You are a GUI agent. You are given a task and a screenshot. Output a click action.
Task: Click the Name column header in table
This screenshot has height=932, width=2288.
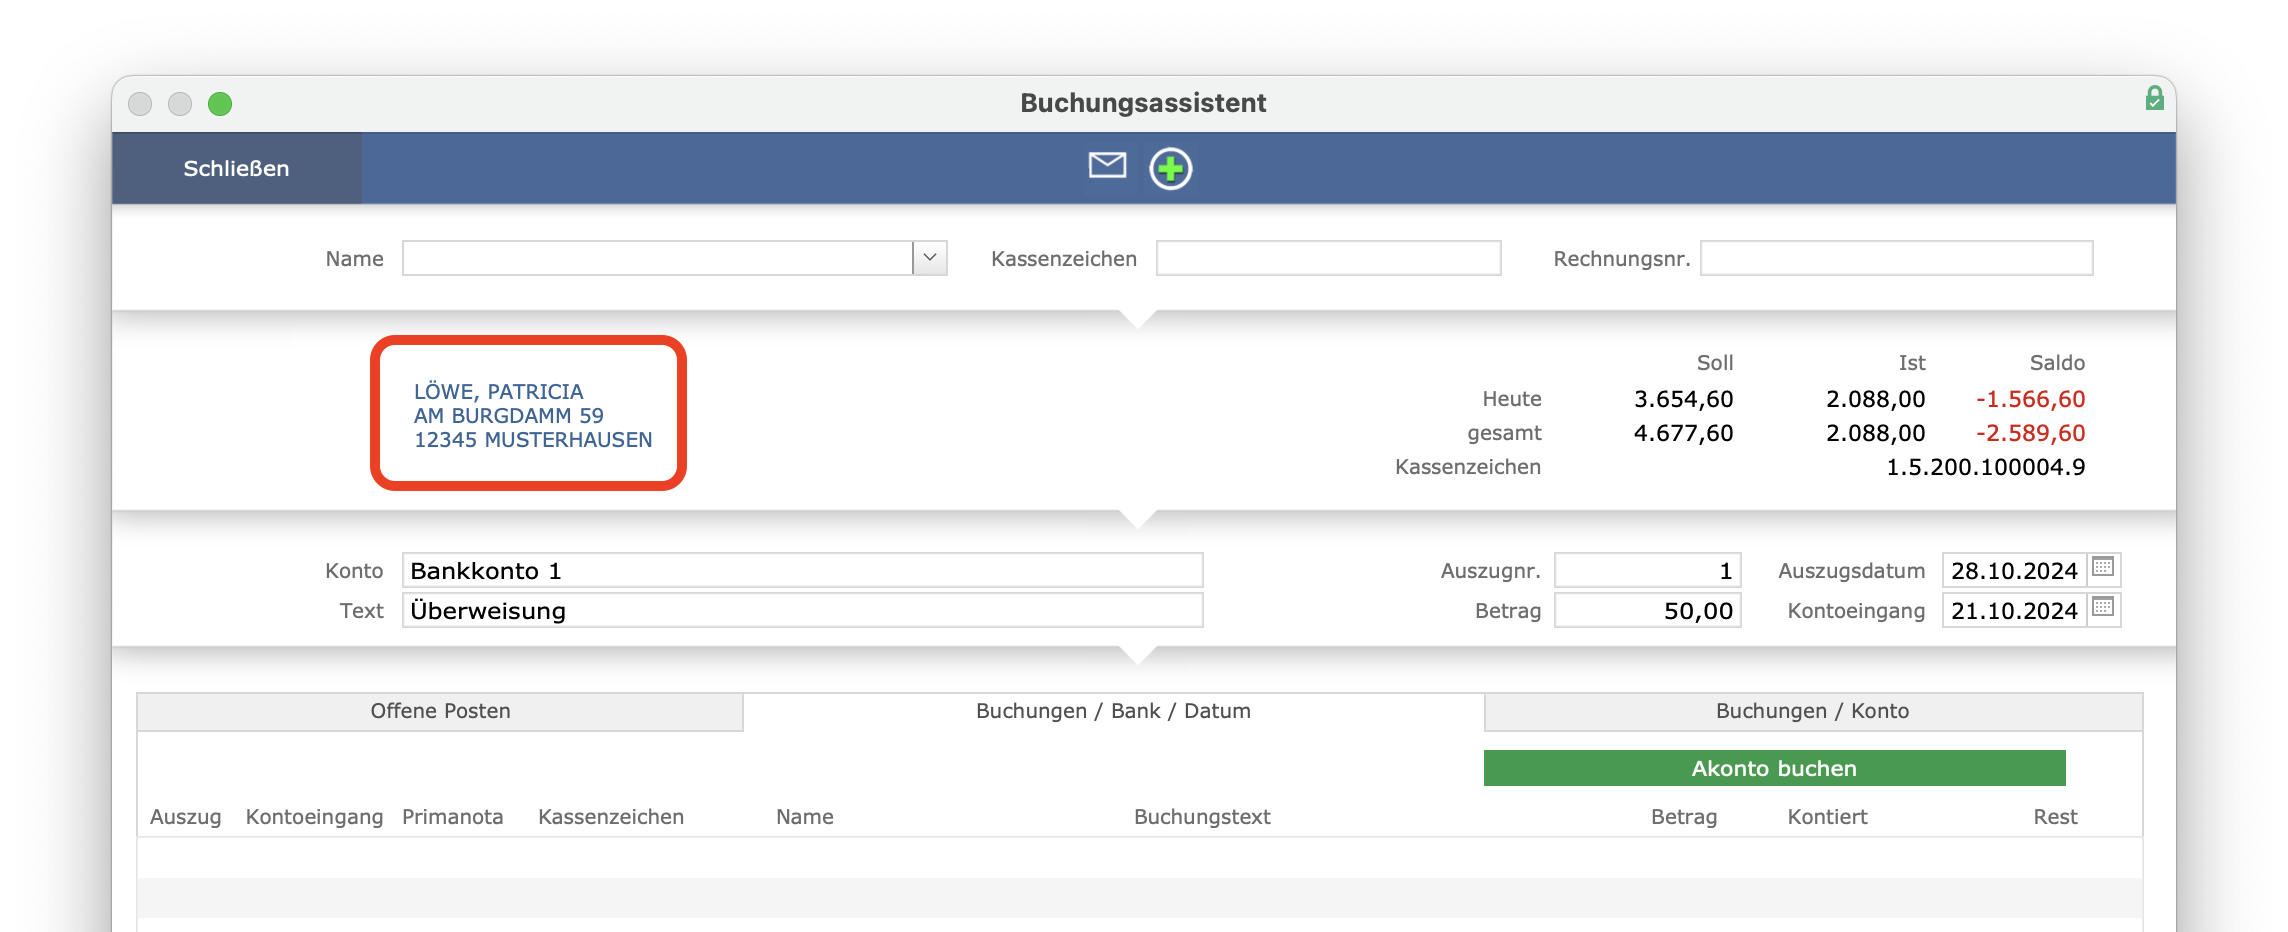[804, 817]
